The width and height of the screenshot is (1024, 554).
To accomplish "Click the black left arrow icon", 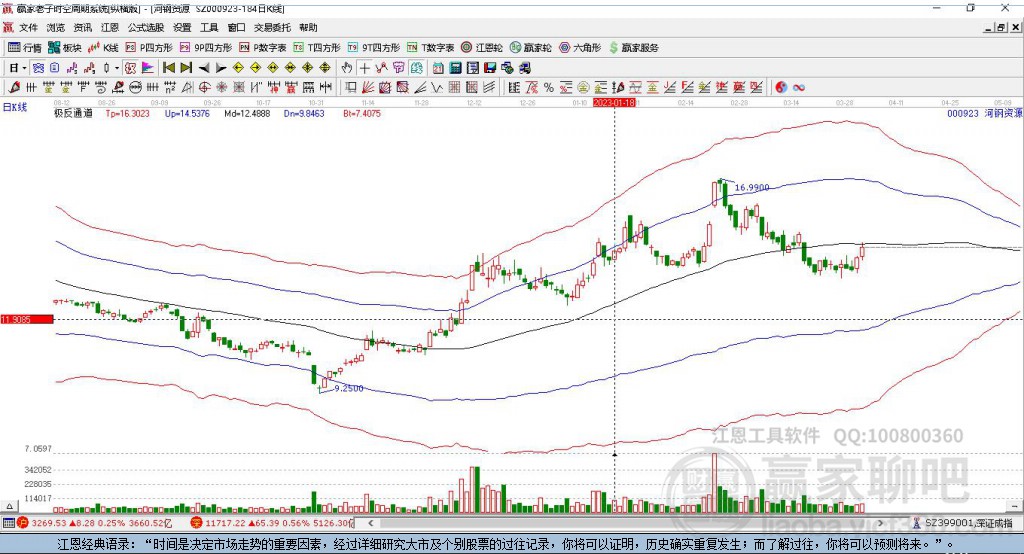I will coord(204,68).
